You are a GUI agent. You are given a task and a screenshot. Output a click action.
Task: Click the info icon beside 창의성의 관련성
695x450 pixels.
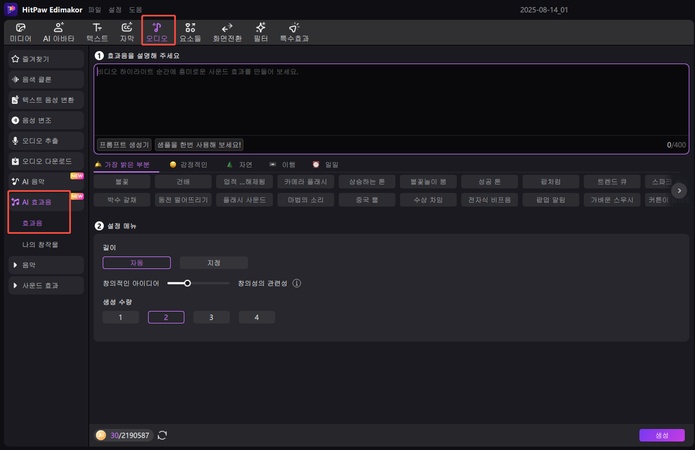tap(297, 283)
